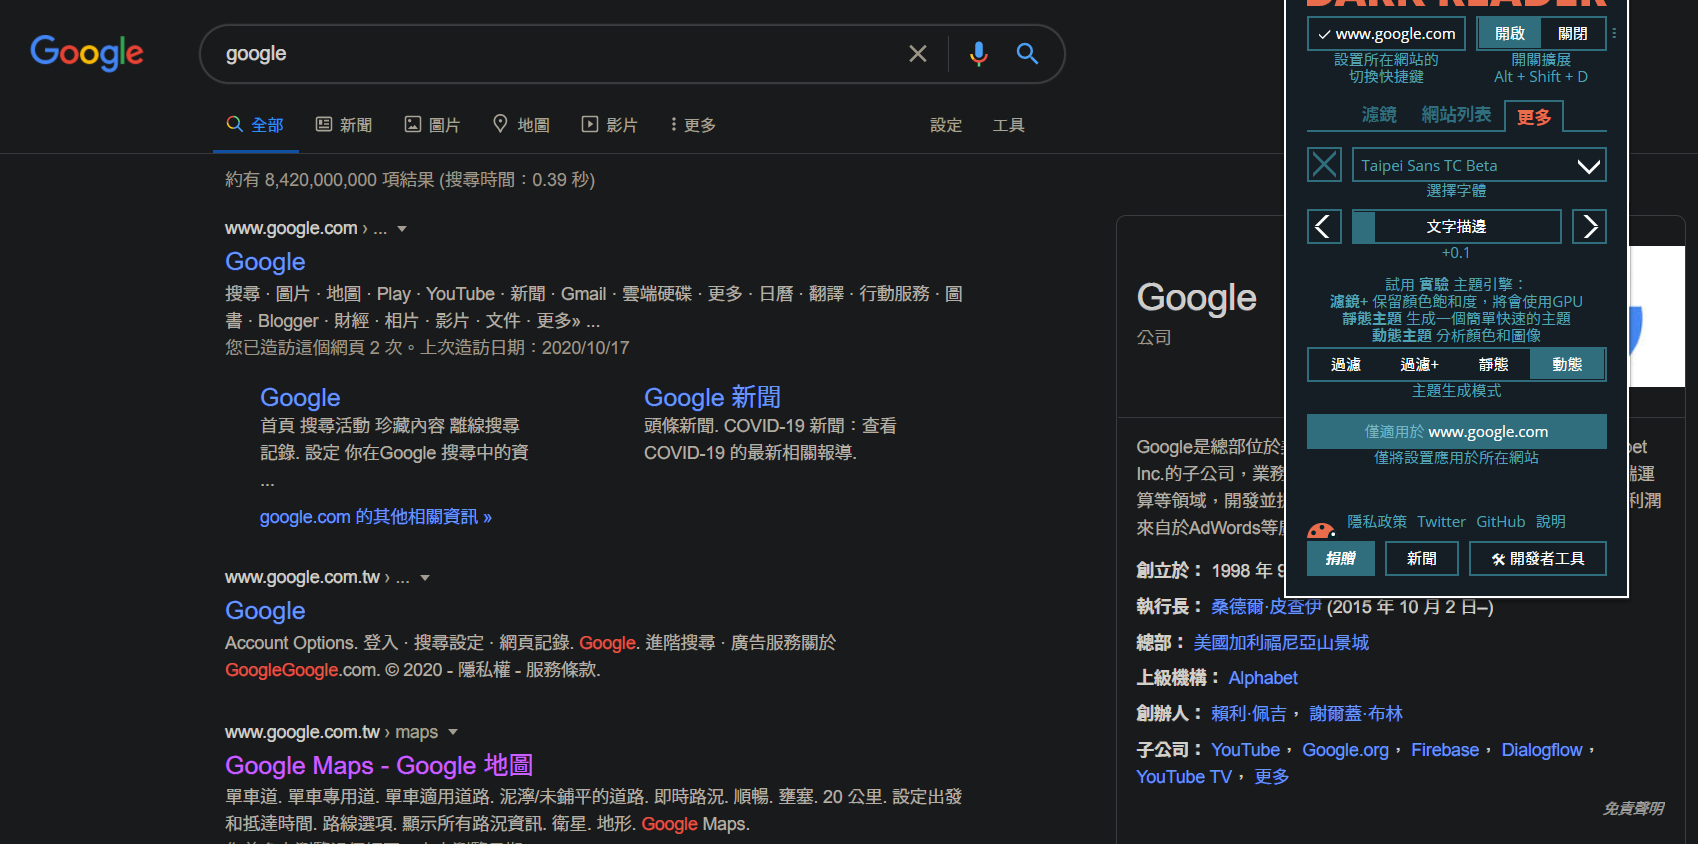Open the 圖片 search tab

(432, 125)
